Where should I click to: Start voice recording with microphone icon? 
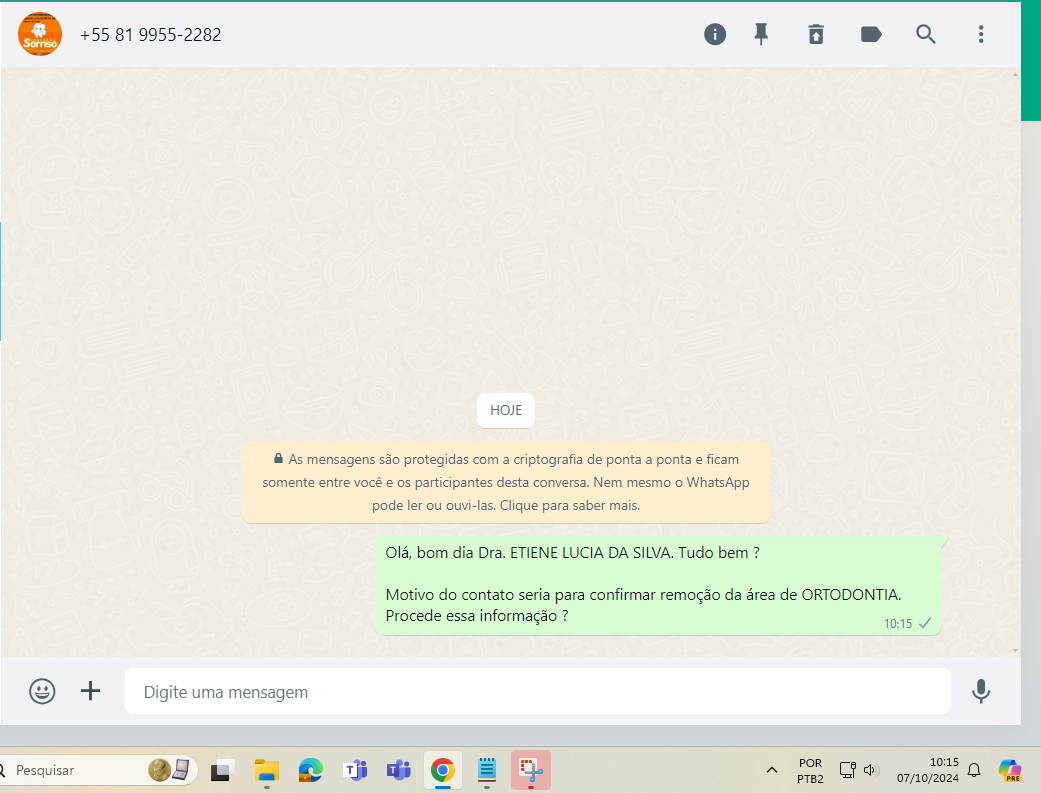pos(981,691)
